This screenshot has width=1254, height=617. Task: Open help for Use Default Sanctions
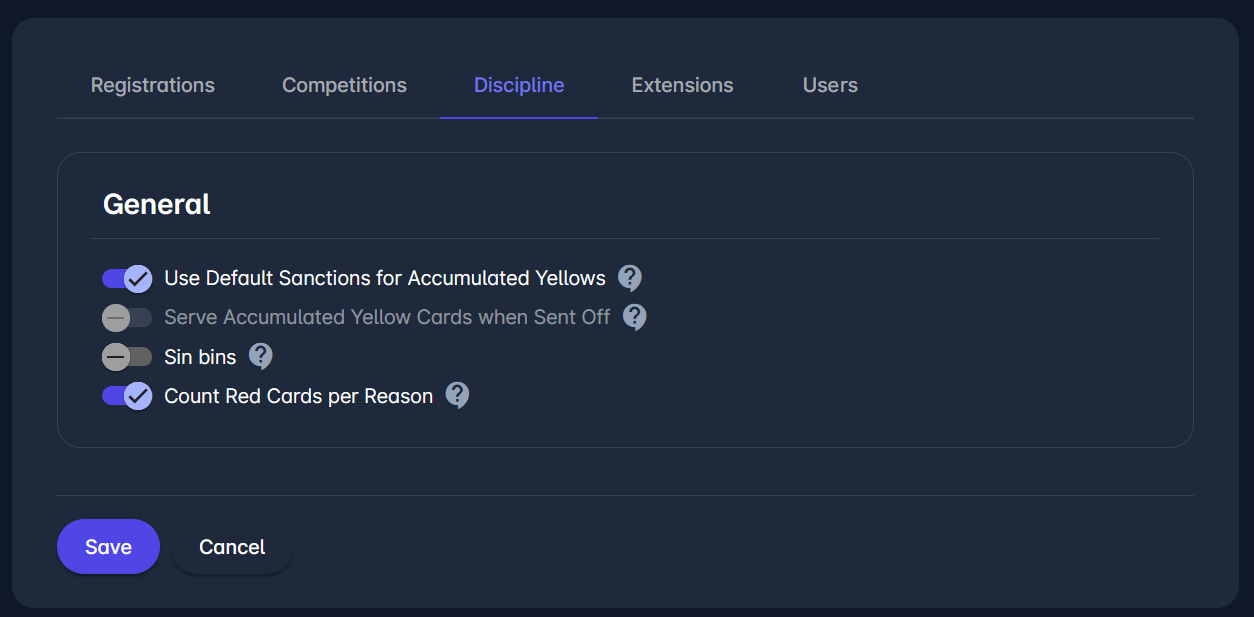[629, 277]
